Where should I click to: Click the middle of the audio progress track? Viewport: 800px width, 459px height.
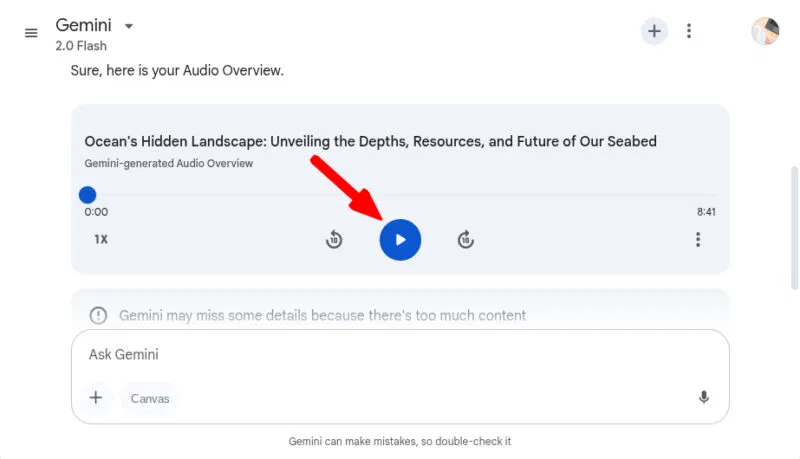pos(401,195)
